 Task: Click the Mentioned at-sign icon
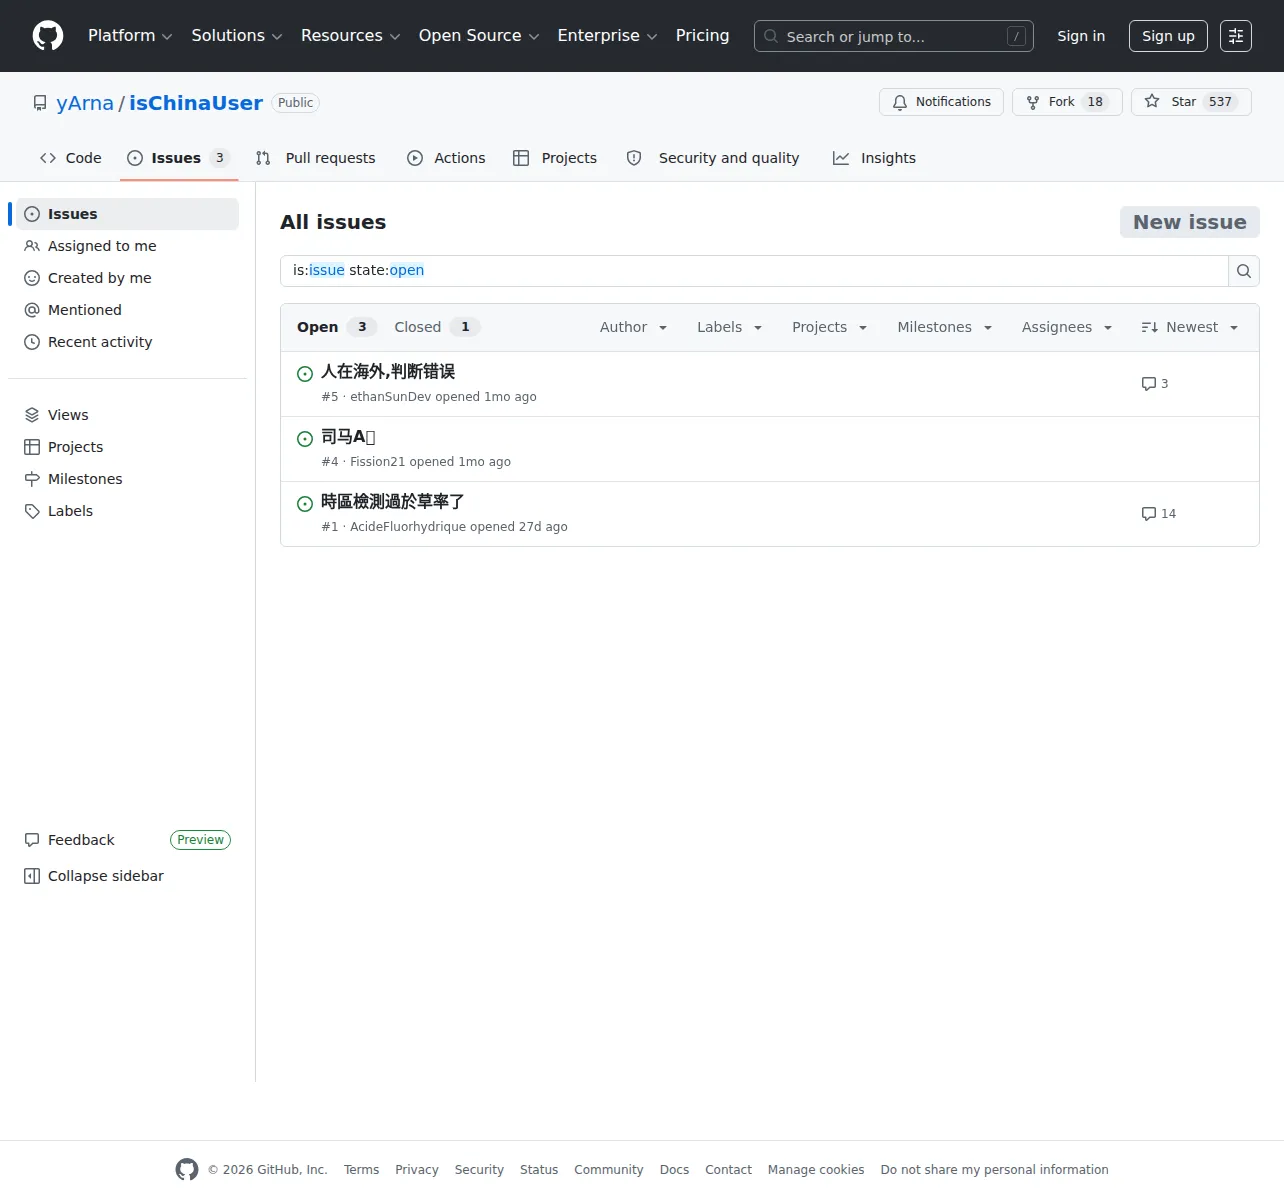32,310
